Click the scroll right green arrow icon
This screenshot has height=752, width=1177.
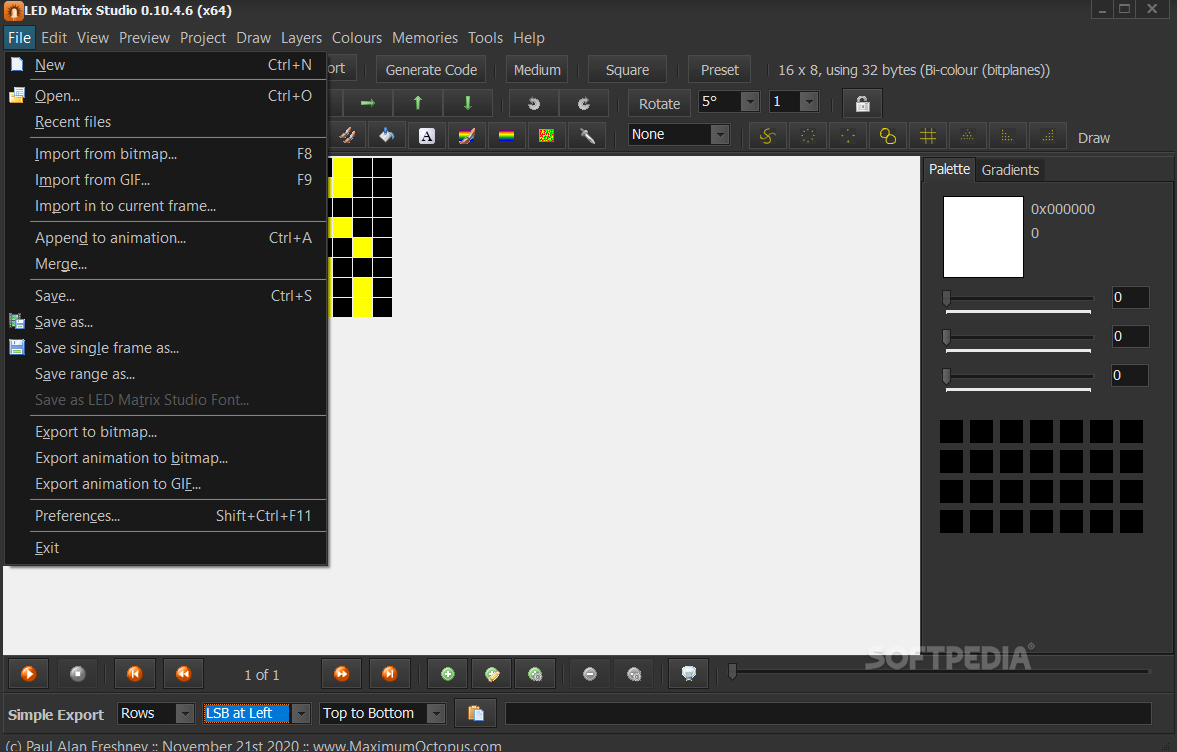pos(368,103)
